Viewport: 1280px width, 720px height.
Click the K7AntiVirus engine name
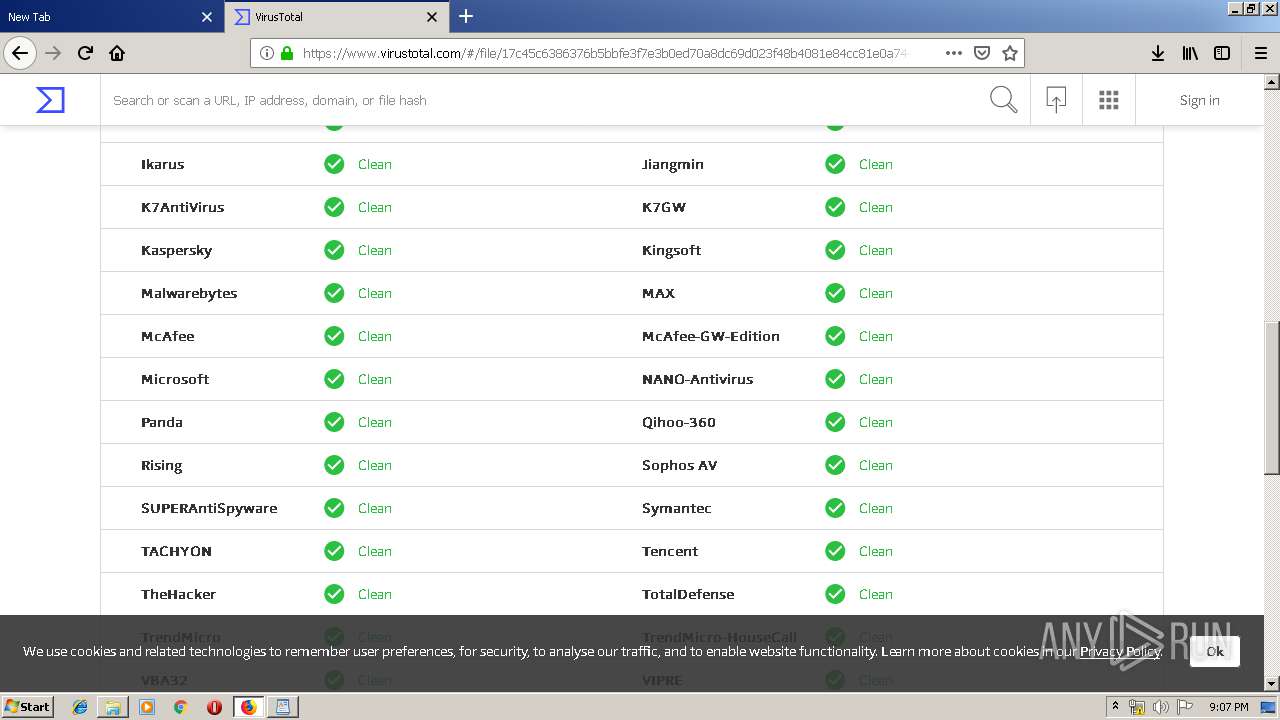click(182, 207)
